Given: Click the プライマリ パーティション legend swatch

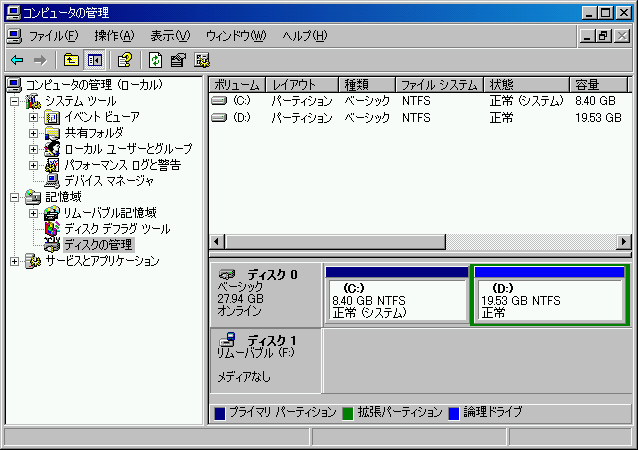Looking at the screenshot, I should click(x=220, y=413).
